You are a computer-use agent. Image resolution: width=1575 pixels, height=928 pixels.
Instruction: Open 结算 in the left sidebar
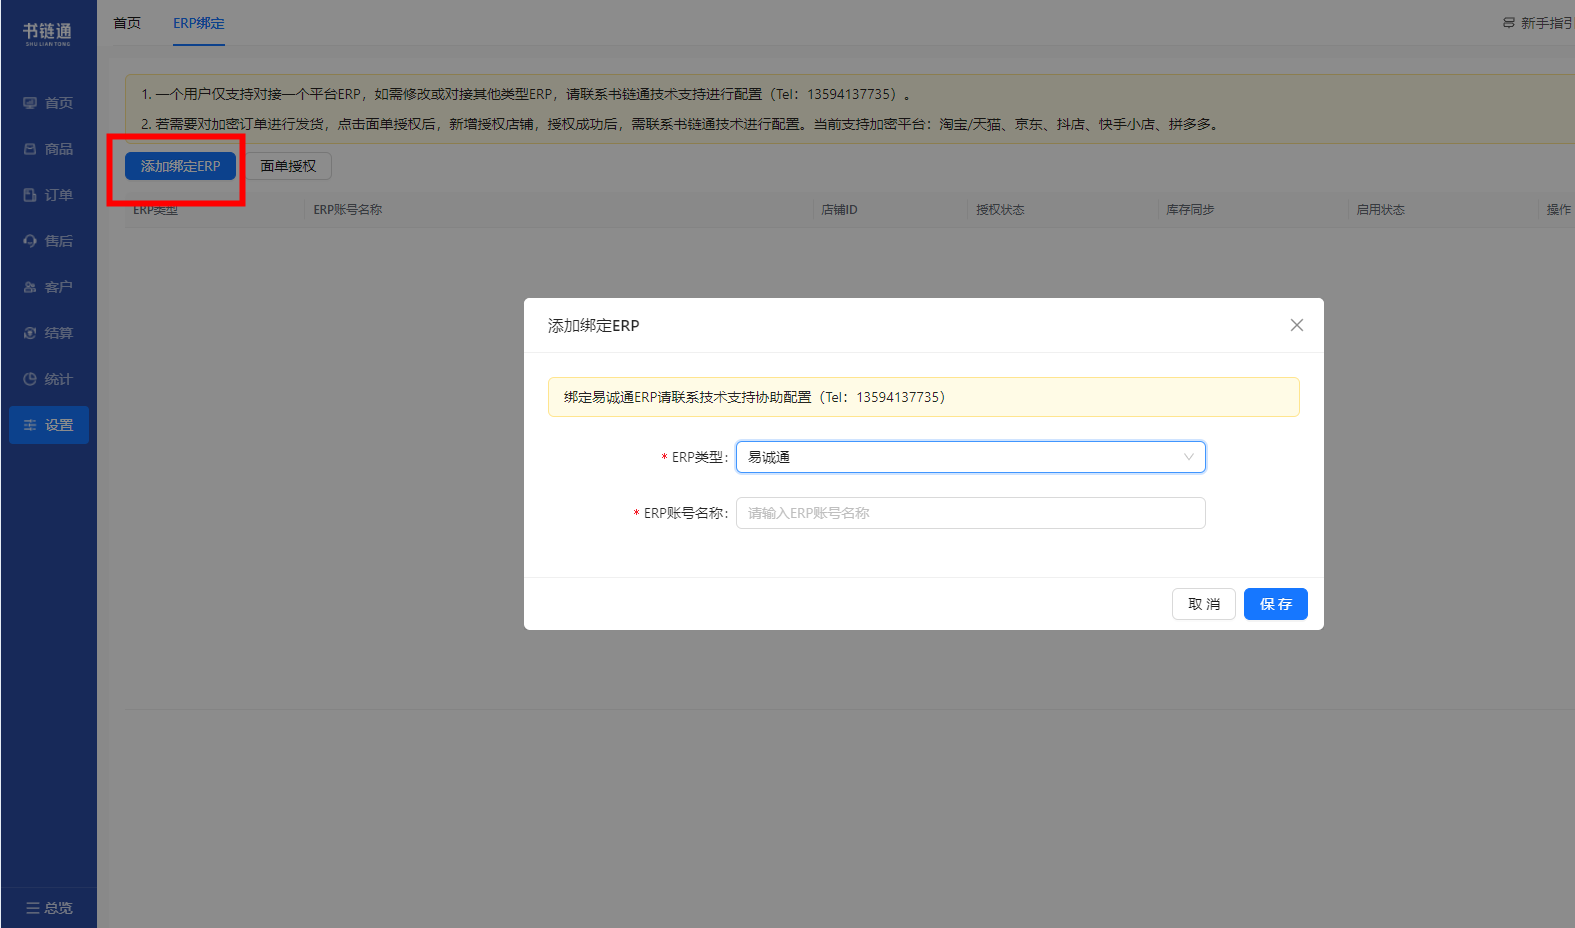(49, 333)
